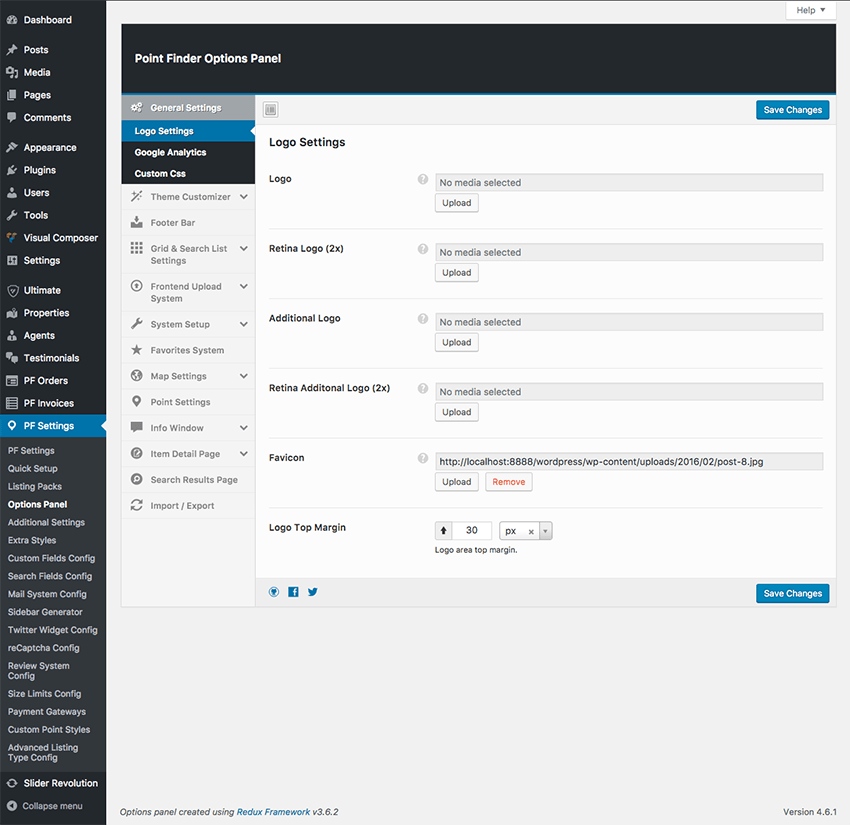Image resolution: width=850 pixels, height=825 pixels.
Task: Click the Plugins plug icon
Action: (x=12, y=170)
